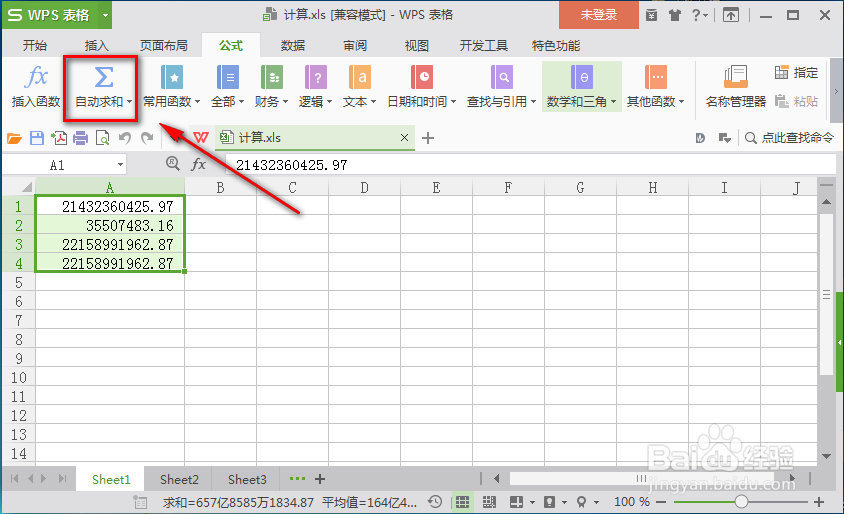Viewport: 844px width, 514px height.
Task: Switch to page break preview view
Action: pos(489,502)
